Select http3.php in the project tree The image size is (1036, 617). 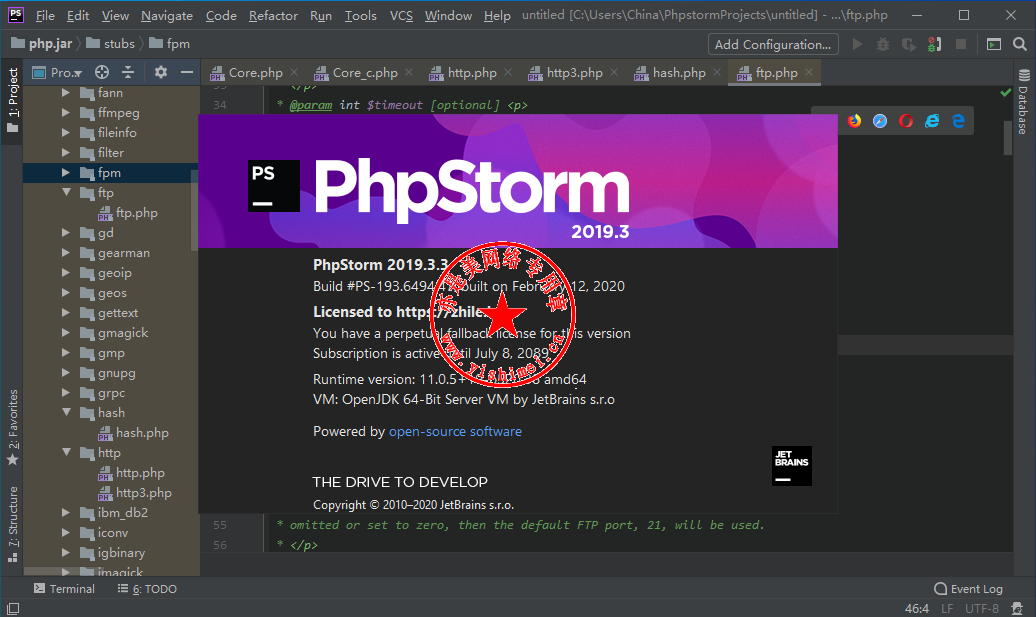pos(135,493)
